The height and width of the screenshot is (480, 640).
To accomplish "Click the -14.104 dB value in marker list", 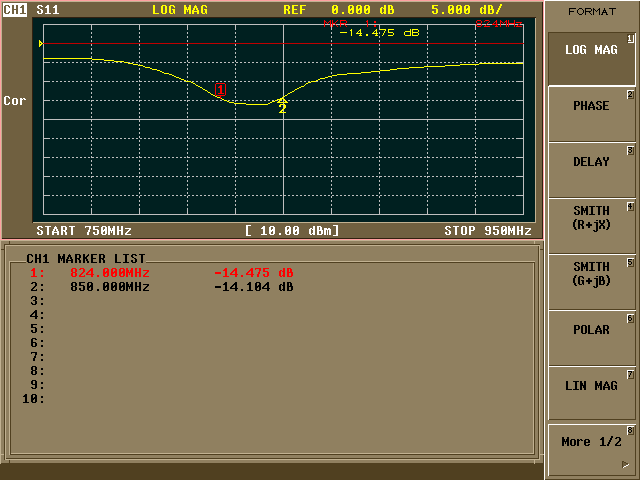I will pos(254,287).
